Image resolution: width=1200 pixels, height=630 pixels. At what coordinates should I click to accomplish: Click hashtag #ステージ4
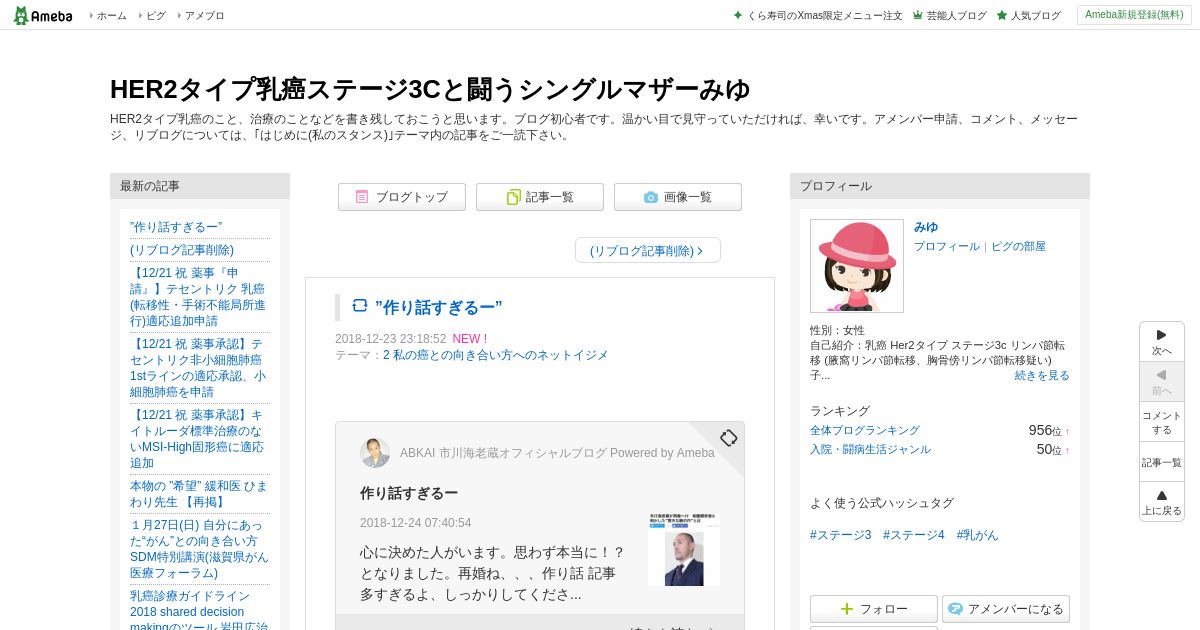click(914, 535)
